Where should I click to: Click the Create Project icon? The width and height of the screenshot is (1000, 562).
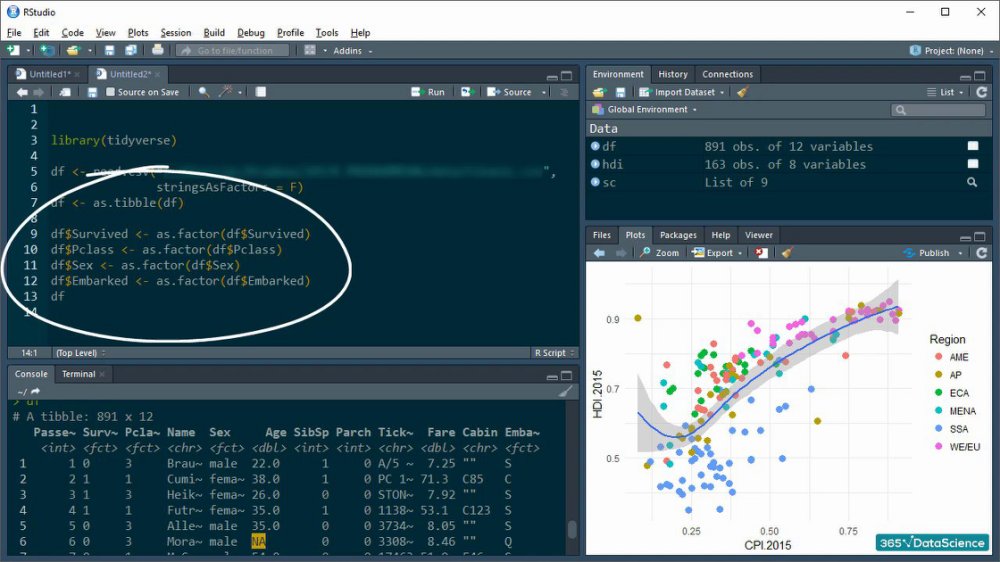click(x=47, y=50)
